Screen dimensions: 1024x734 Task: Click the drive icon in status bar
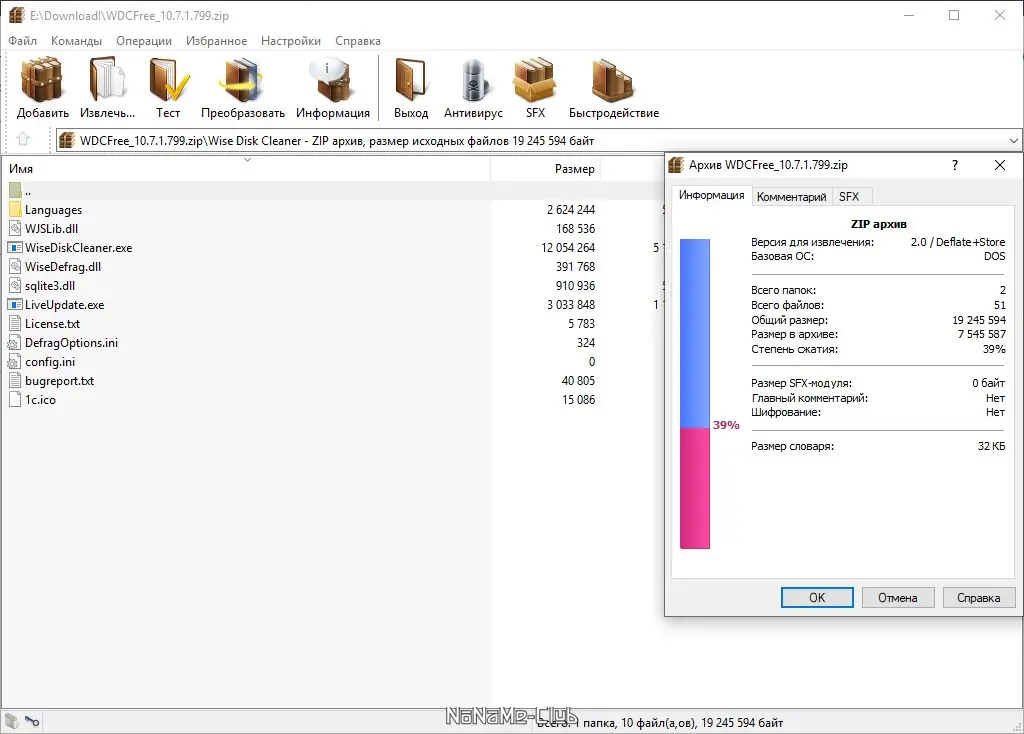[x=12, y=721]
